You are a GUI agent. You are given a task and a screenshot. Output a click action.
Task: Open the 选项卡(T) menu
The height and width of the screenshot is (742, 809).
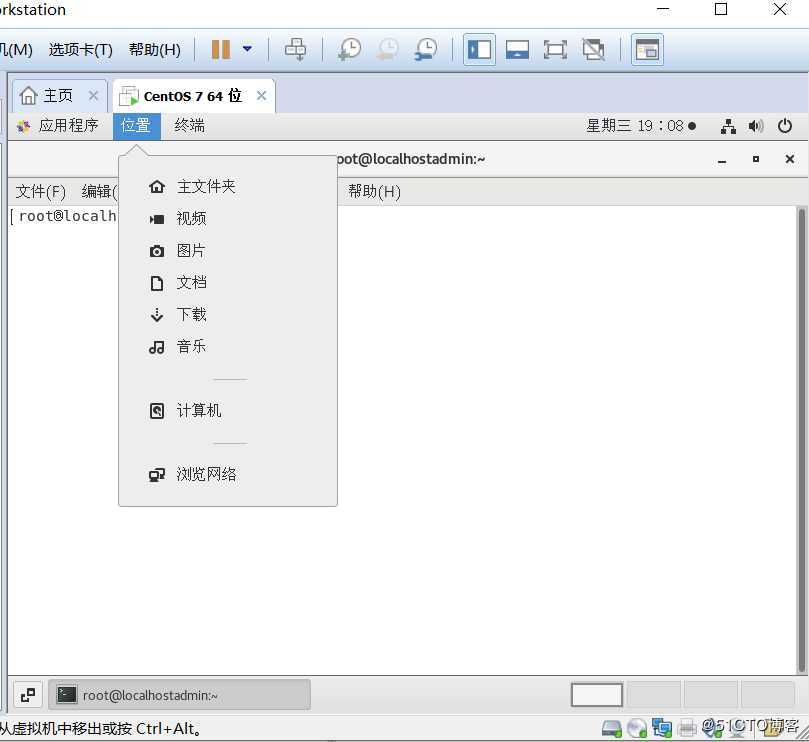pyautogui.click(x=80, y=50)
